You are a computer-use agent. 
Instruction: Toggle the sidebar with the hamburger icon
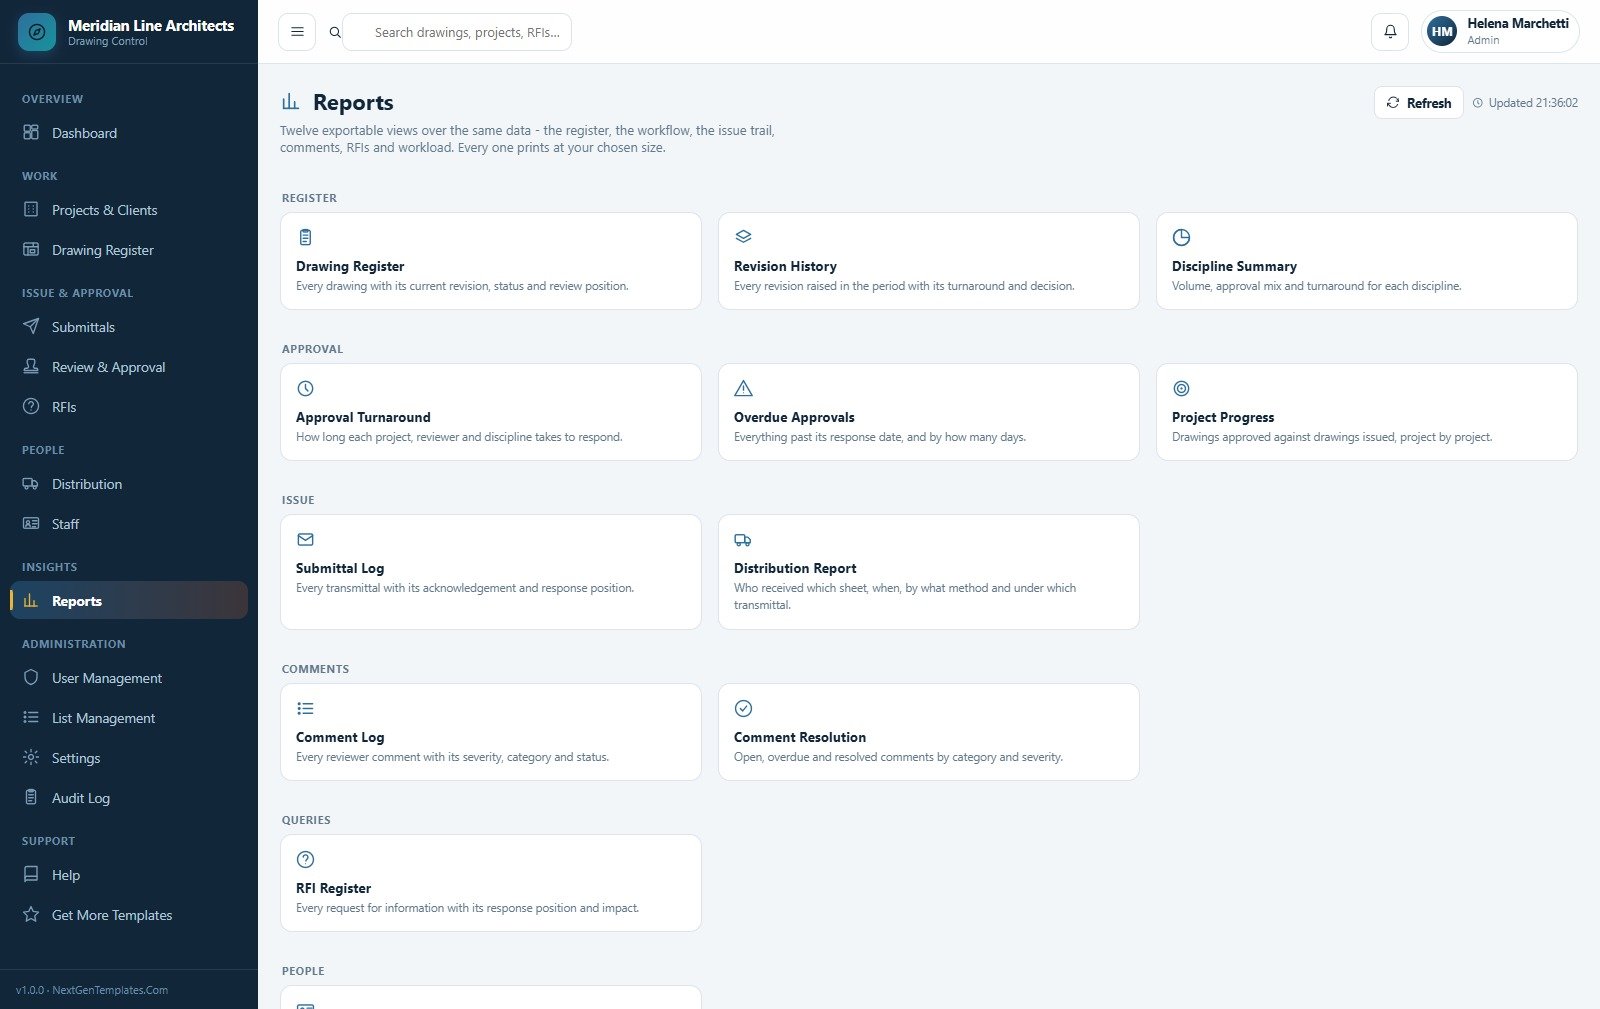pyautogui.click(x=297, y=32)
